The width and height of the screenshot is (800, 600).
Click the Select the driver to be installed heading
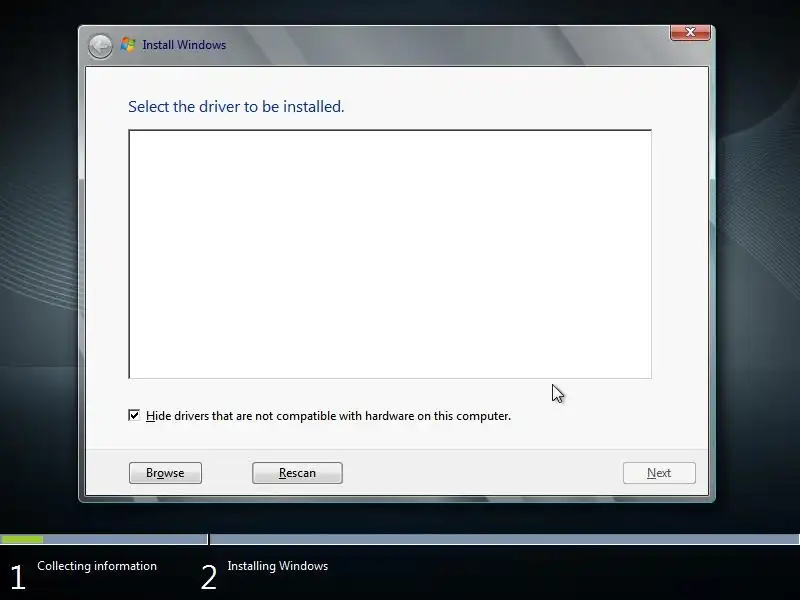click(x=236, y=107)
